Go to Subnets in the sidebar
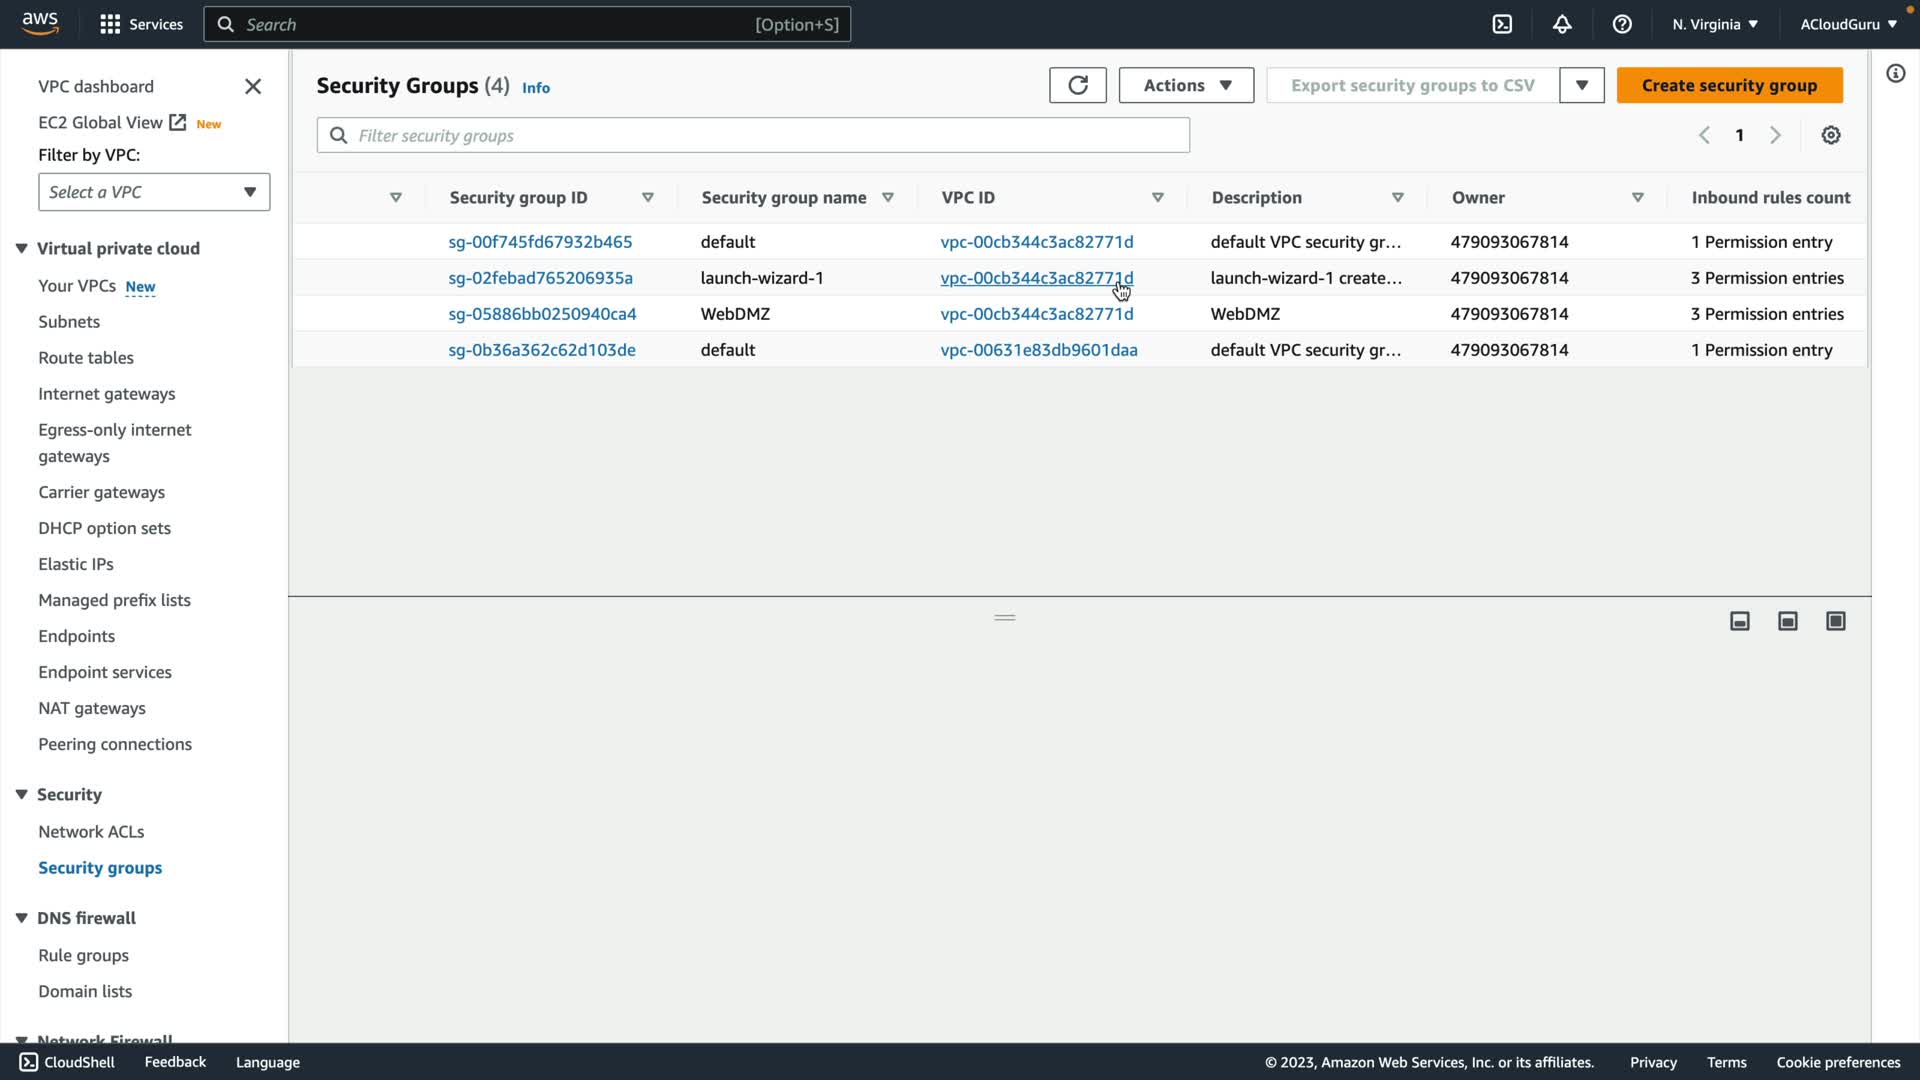This screenshot has width=1920, height=1080. click(x=69, y=321)
